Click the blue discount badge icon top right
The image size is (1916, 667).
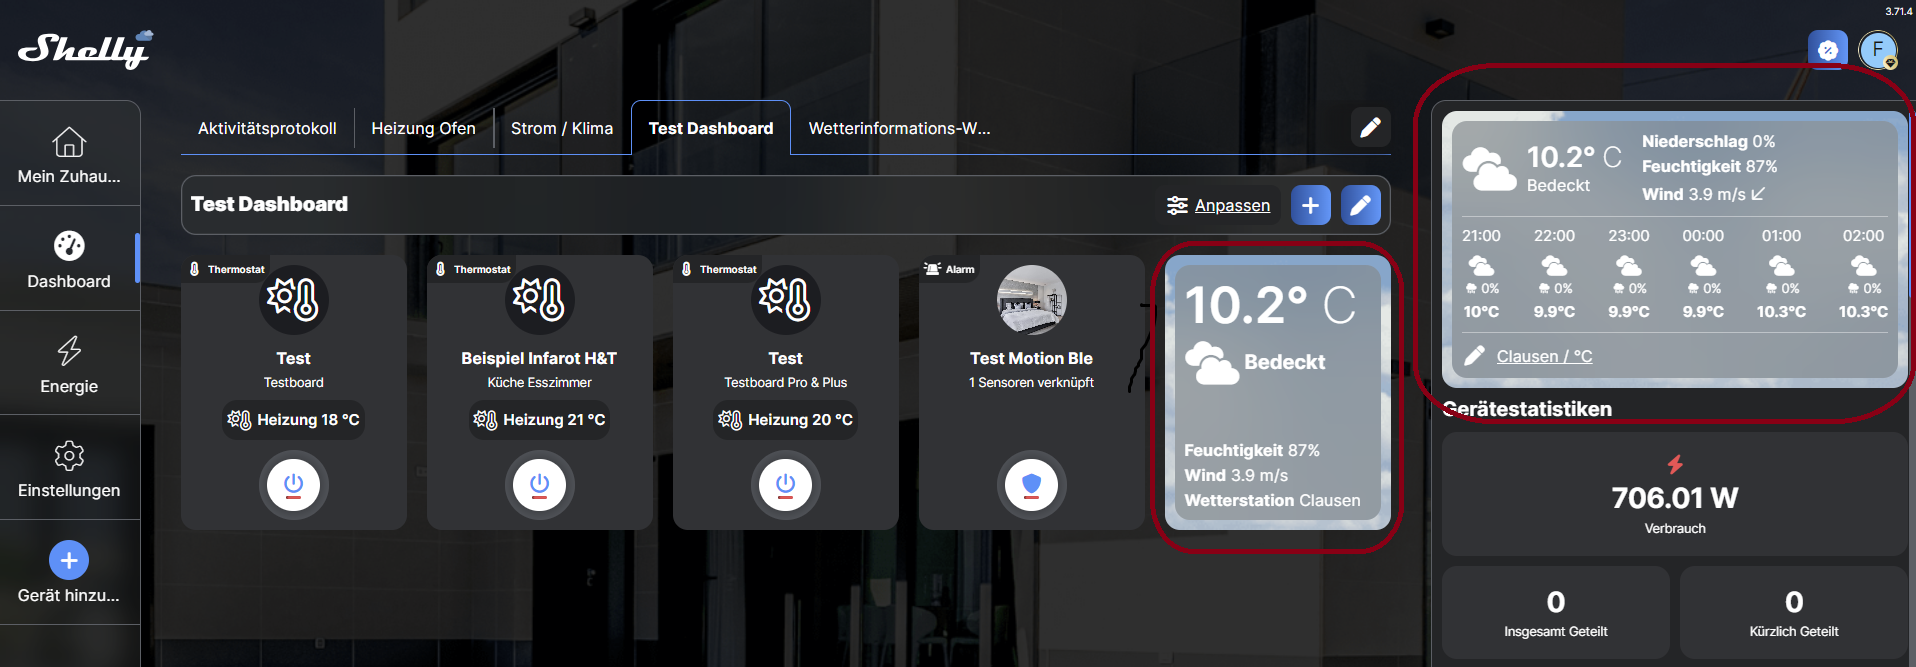(1827, 49)
